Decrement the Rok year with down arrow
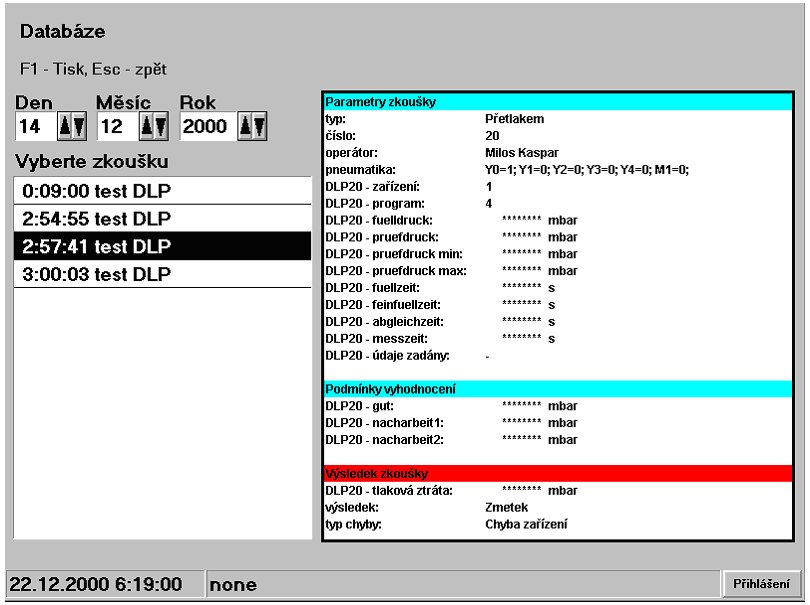 (259, 127)
